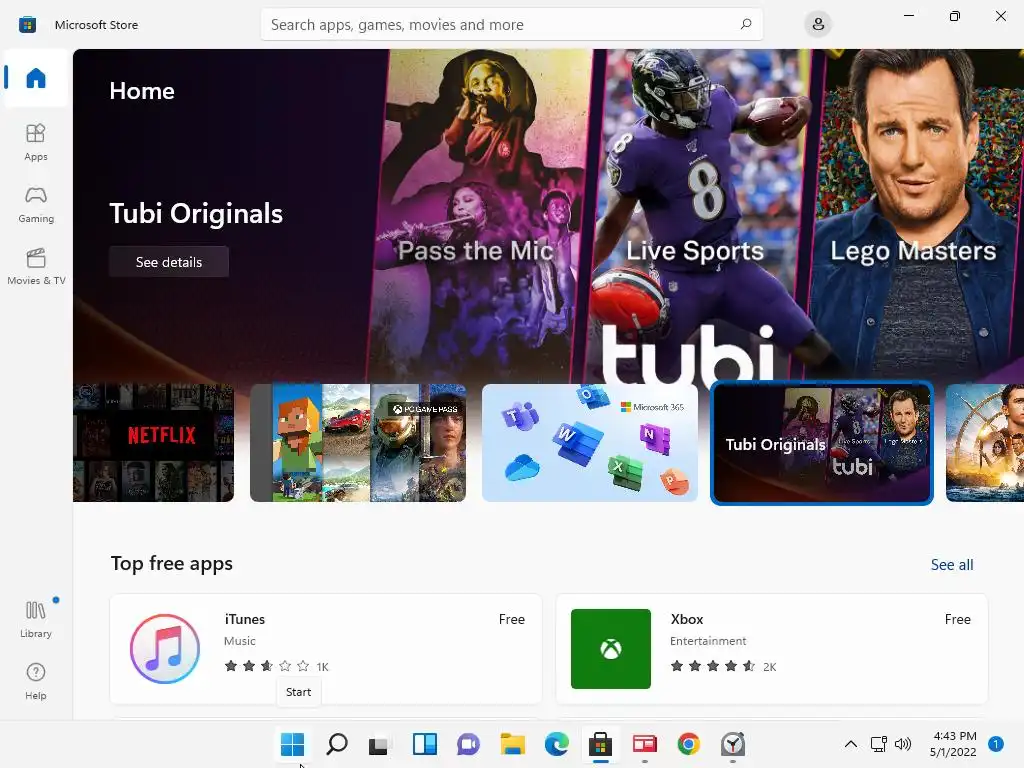The image size is (1024, 768).
Task: Open the clock and date in taskbar
Action: [x=953, y=744]
